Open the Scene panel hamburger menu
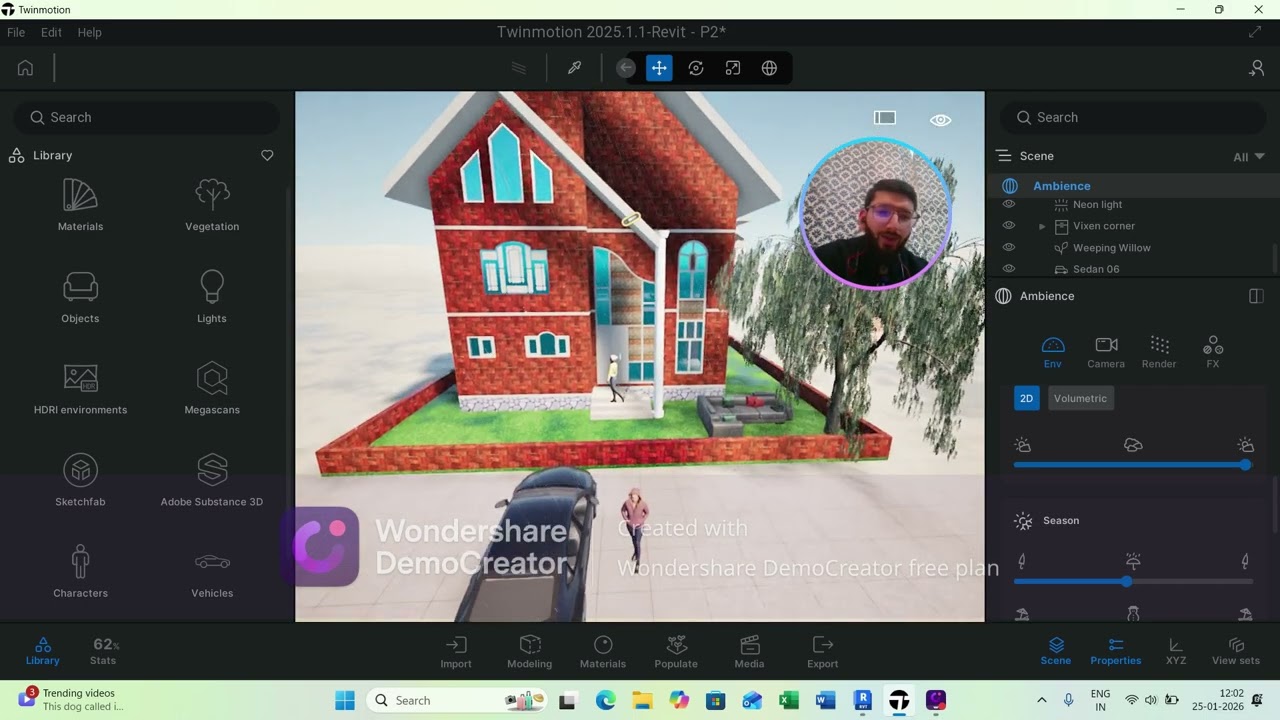The image size is (1280, 720). pos(1004,156)
